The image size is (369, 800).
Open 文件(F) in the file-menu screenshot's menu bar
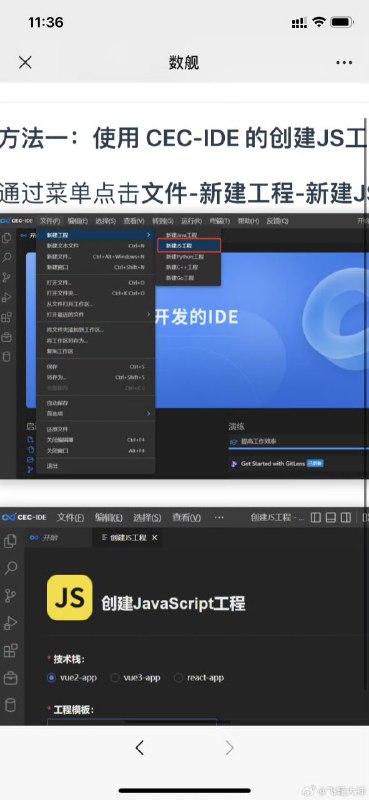(x=50, y=221)
